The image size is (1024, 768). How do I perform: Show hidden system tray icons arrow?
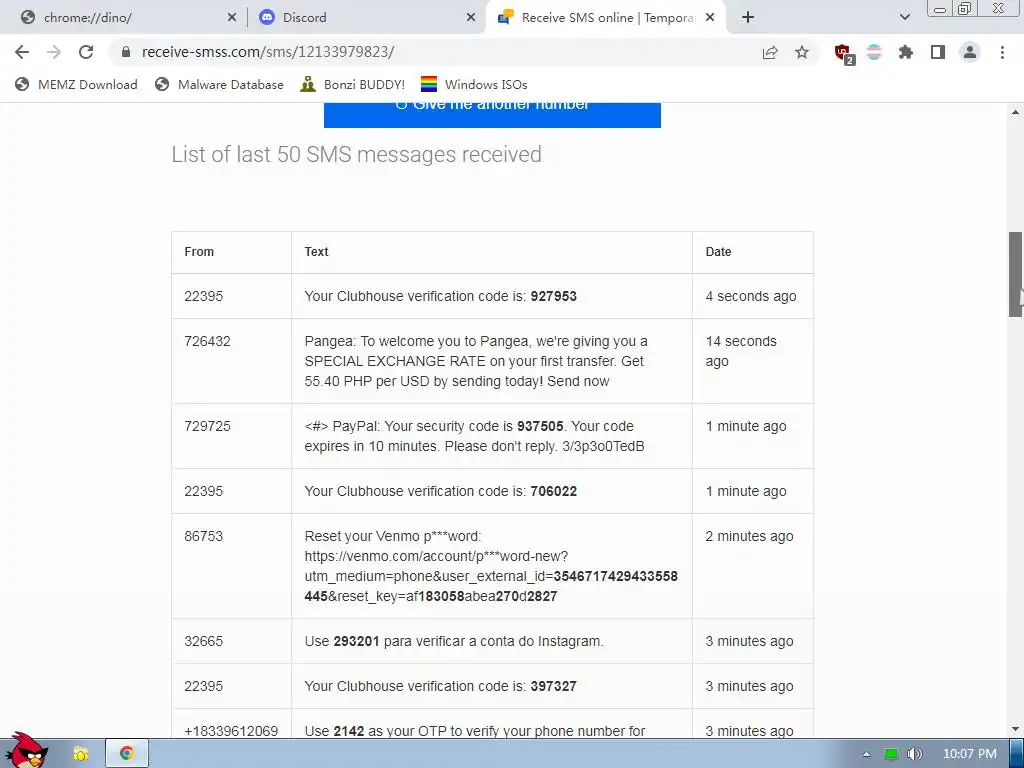[866, 754]
